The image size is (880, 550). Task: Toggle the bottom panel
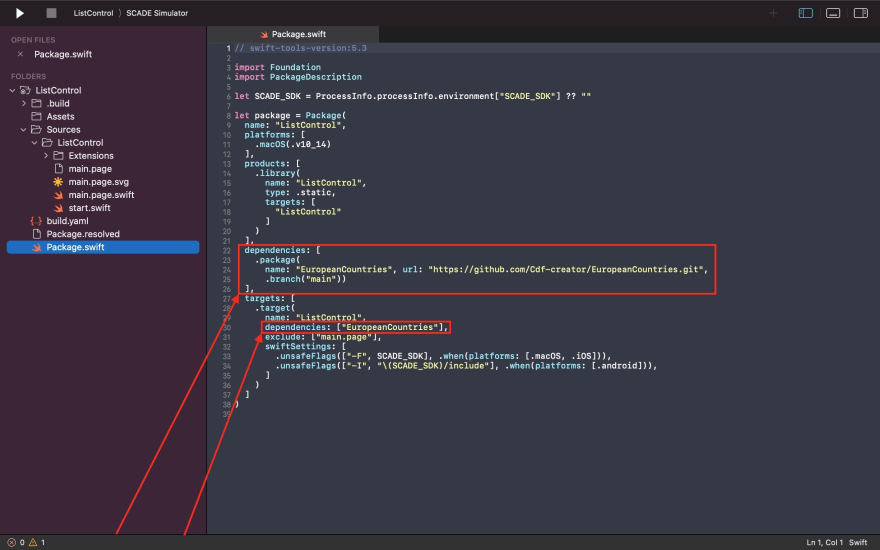point(833,13)
